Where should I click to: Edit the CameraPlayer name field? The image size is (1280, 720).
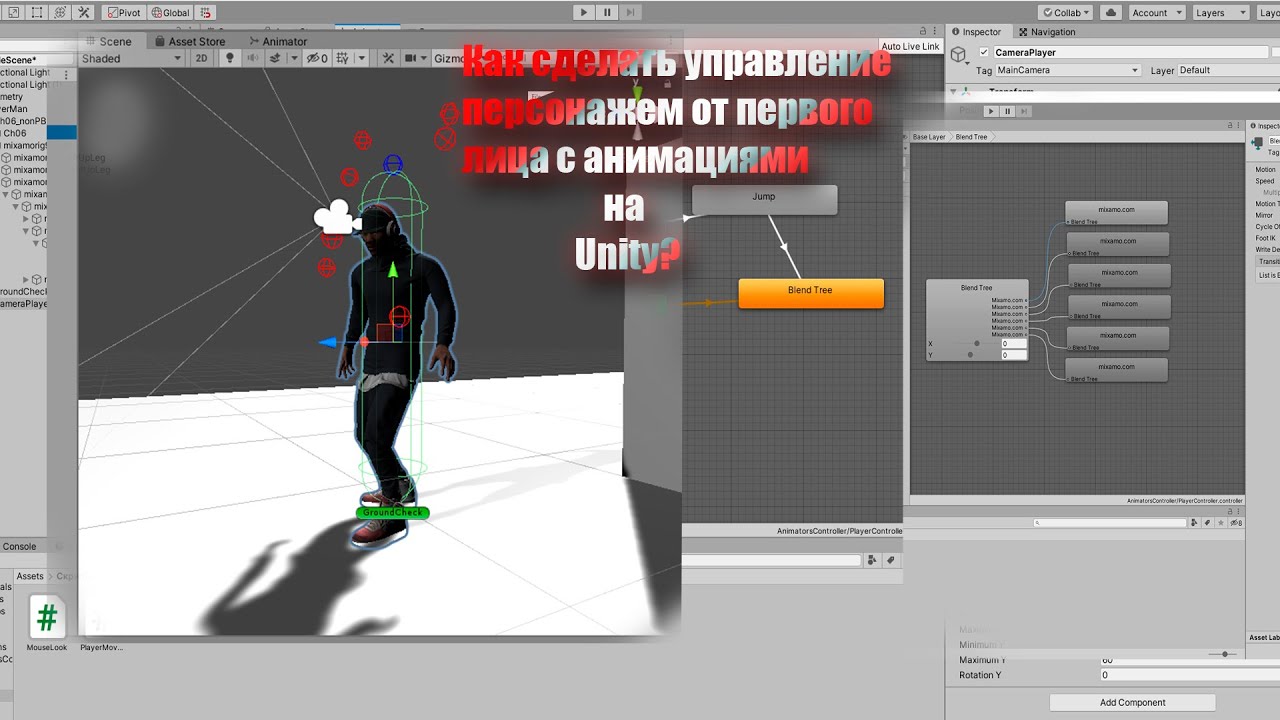click(1130, 52)
